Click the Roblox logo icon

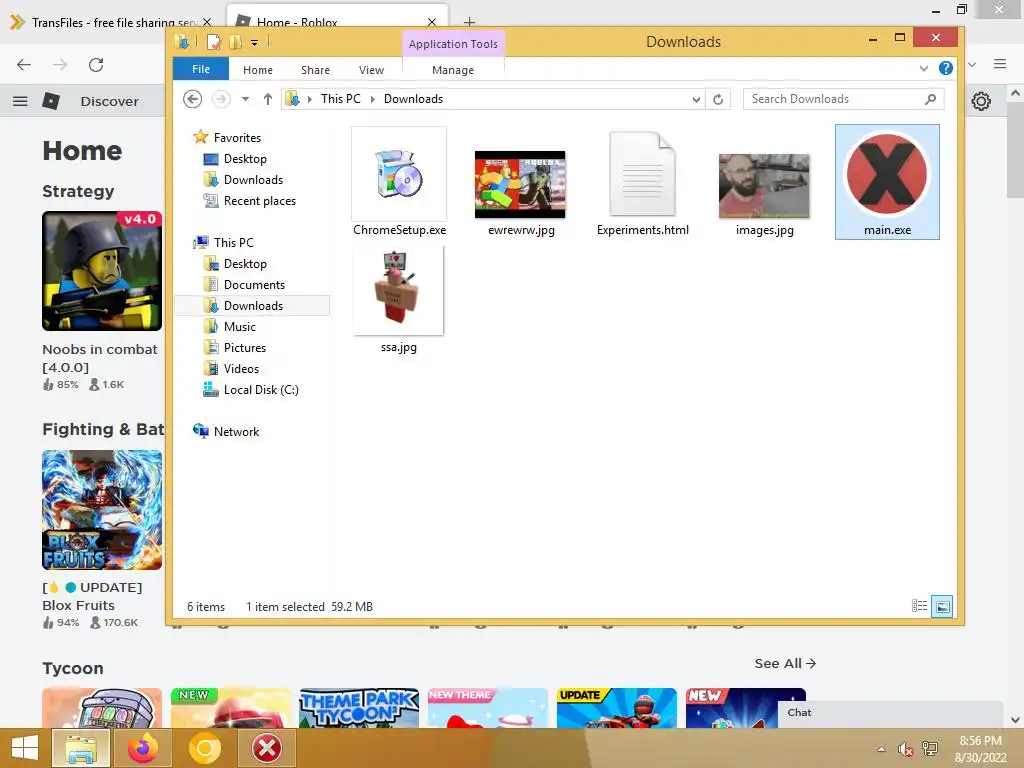[x=51, y=101]
